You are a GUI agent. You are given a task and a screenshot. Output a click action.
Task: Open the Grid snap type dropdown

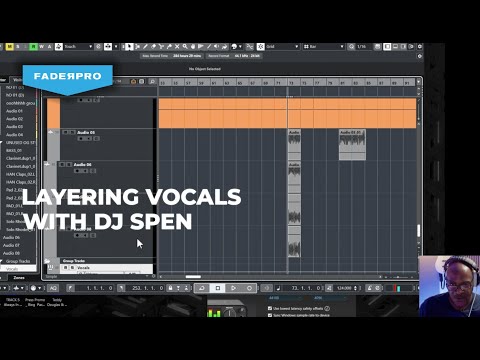[x=282, y=47]
